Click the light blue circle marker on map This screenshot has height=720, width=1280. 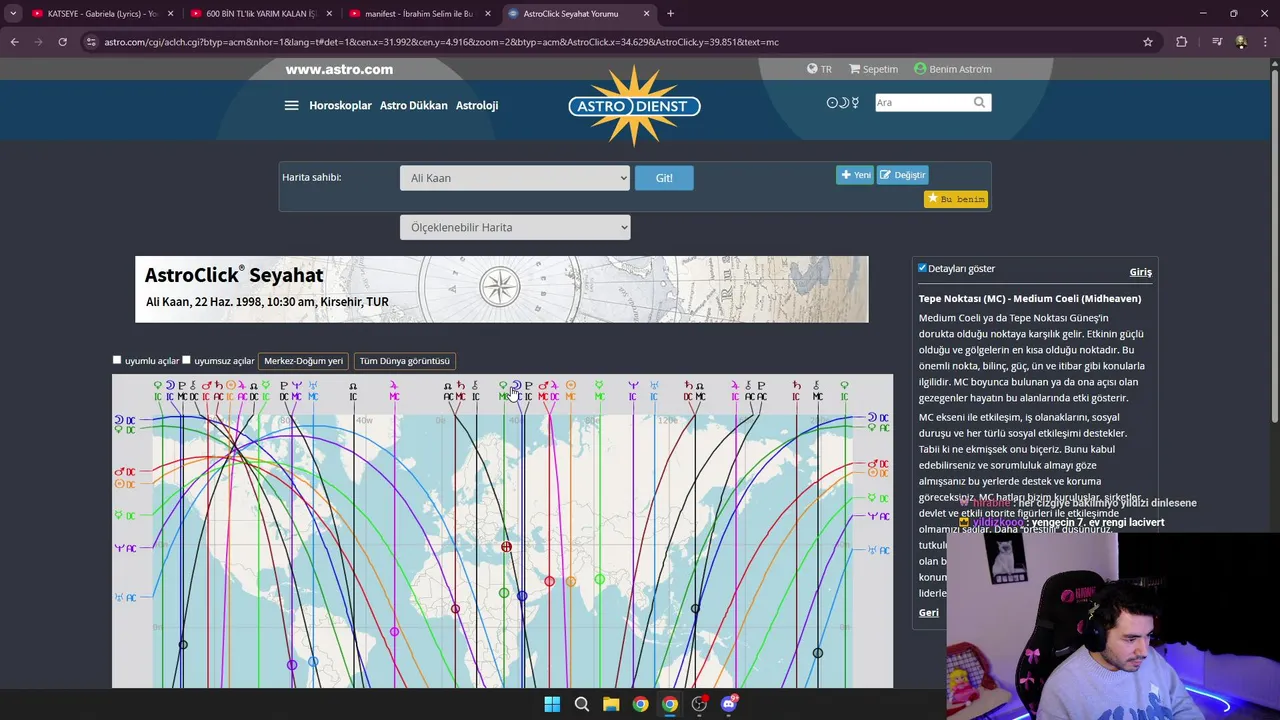pyautogui.click(x=313, y=661)
